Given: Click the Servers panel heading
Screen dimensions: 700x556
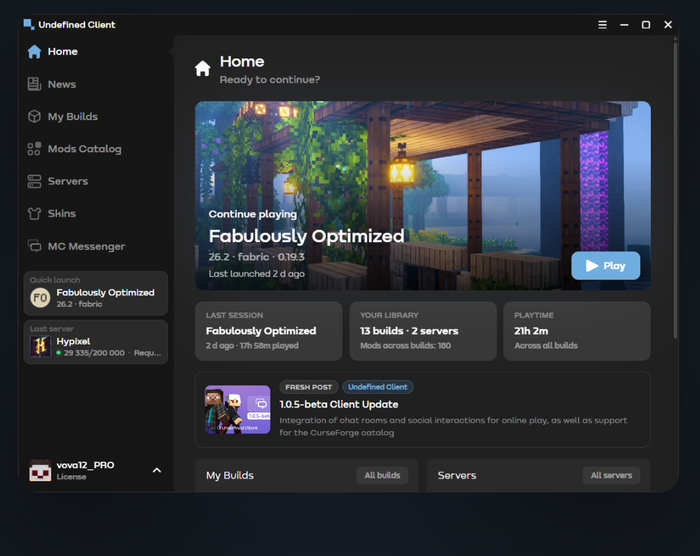Looking at the screenshot, I should (457, 475).
